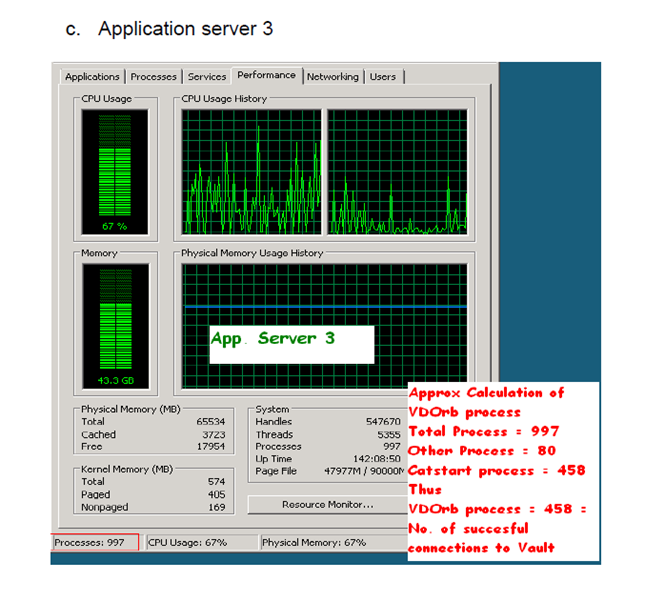Open the Users tab
This screenshot has height=602, width=645.
383,77
